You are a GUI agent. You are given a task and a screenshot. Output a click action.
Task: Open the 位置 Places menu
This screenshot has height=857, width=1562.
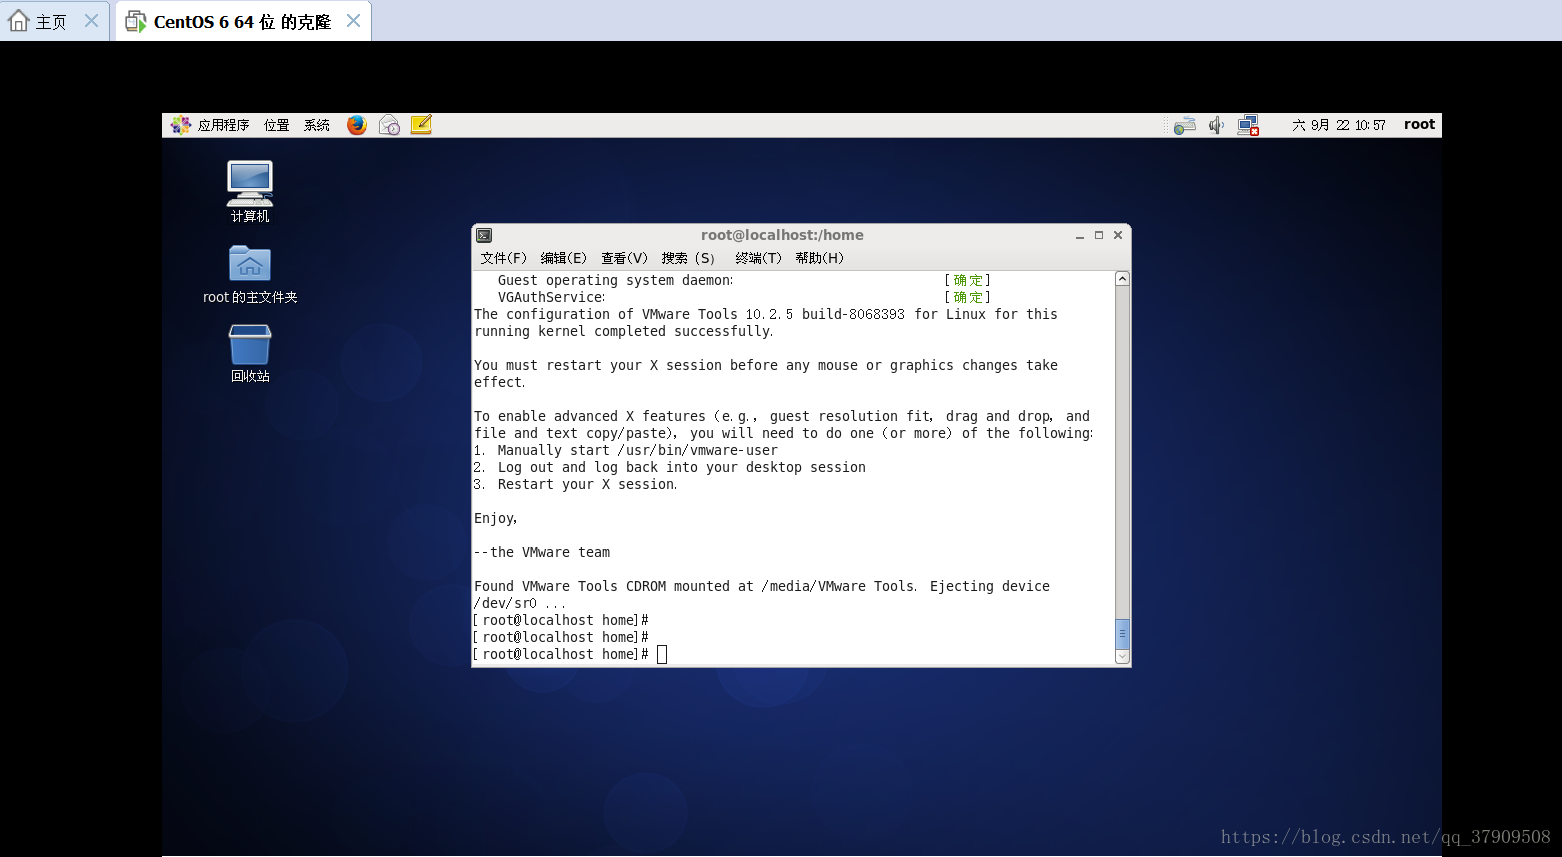point(277,125)
